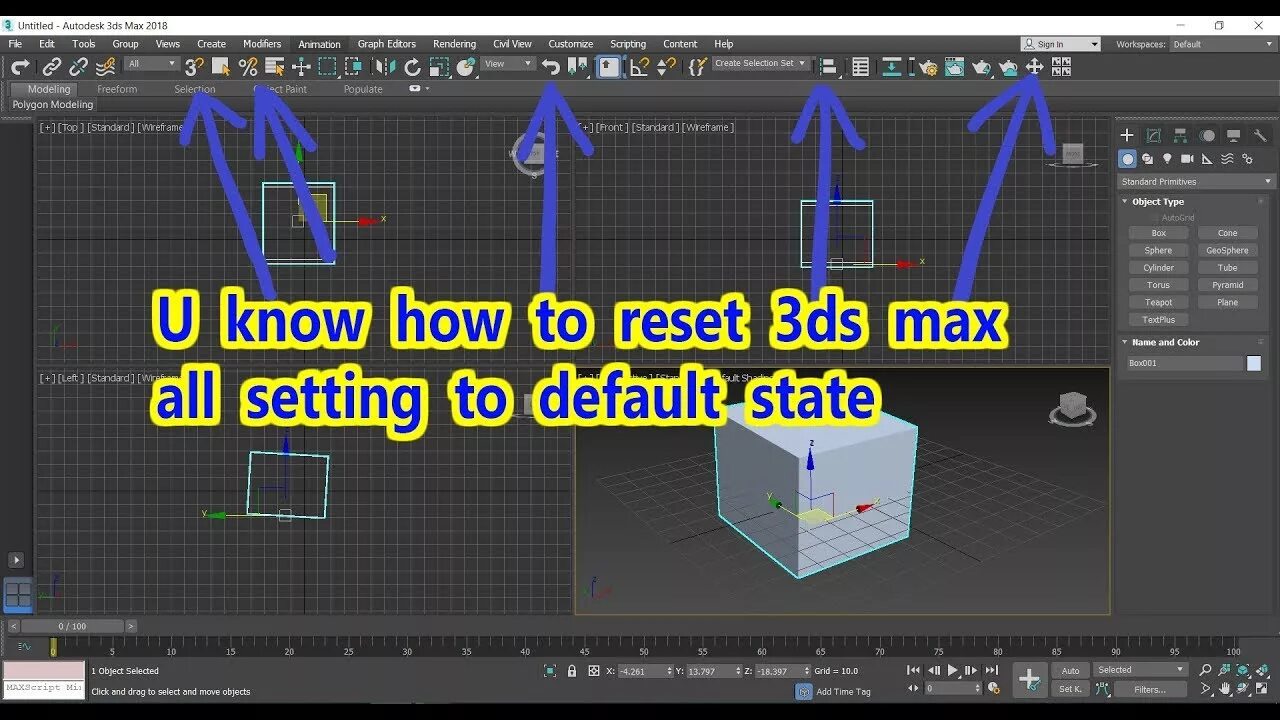Click the Filters... button
The height and width of the screenshot is (720, 1280).
1150,689
